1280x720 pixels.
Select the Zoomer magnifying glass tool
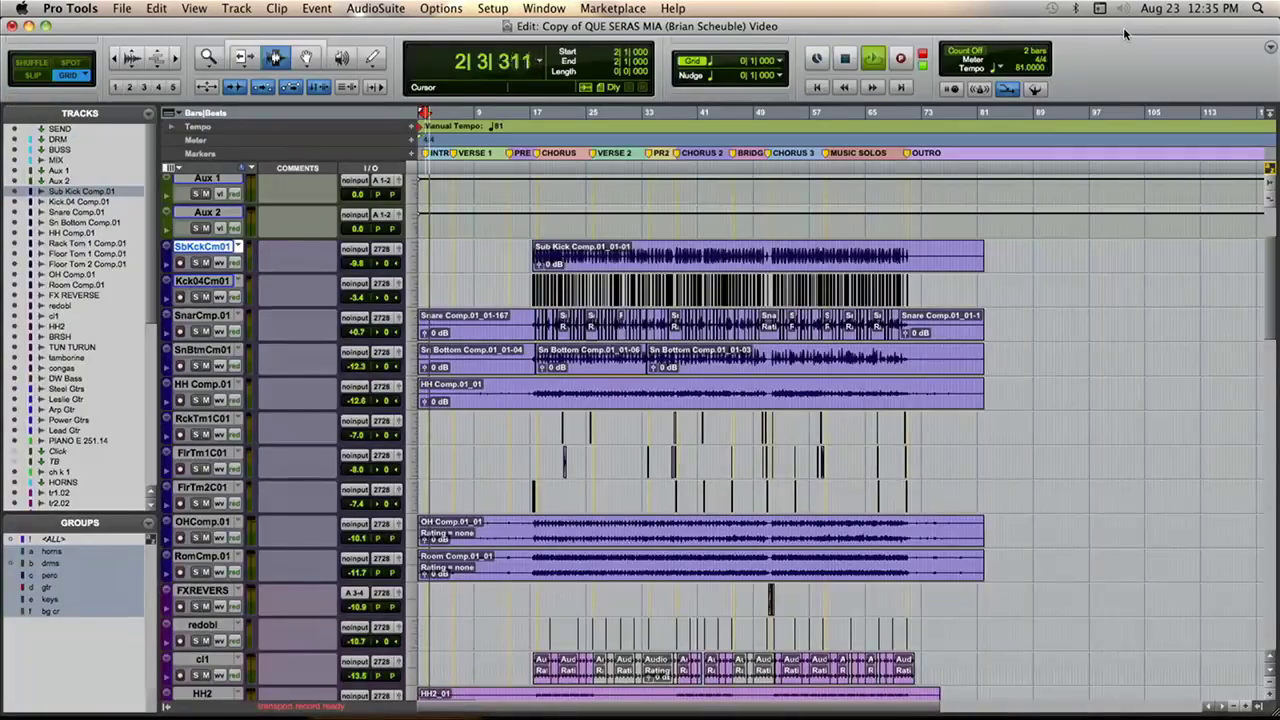click(208, 58)
